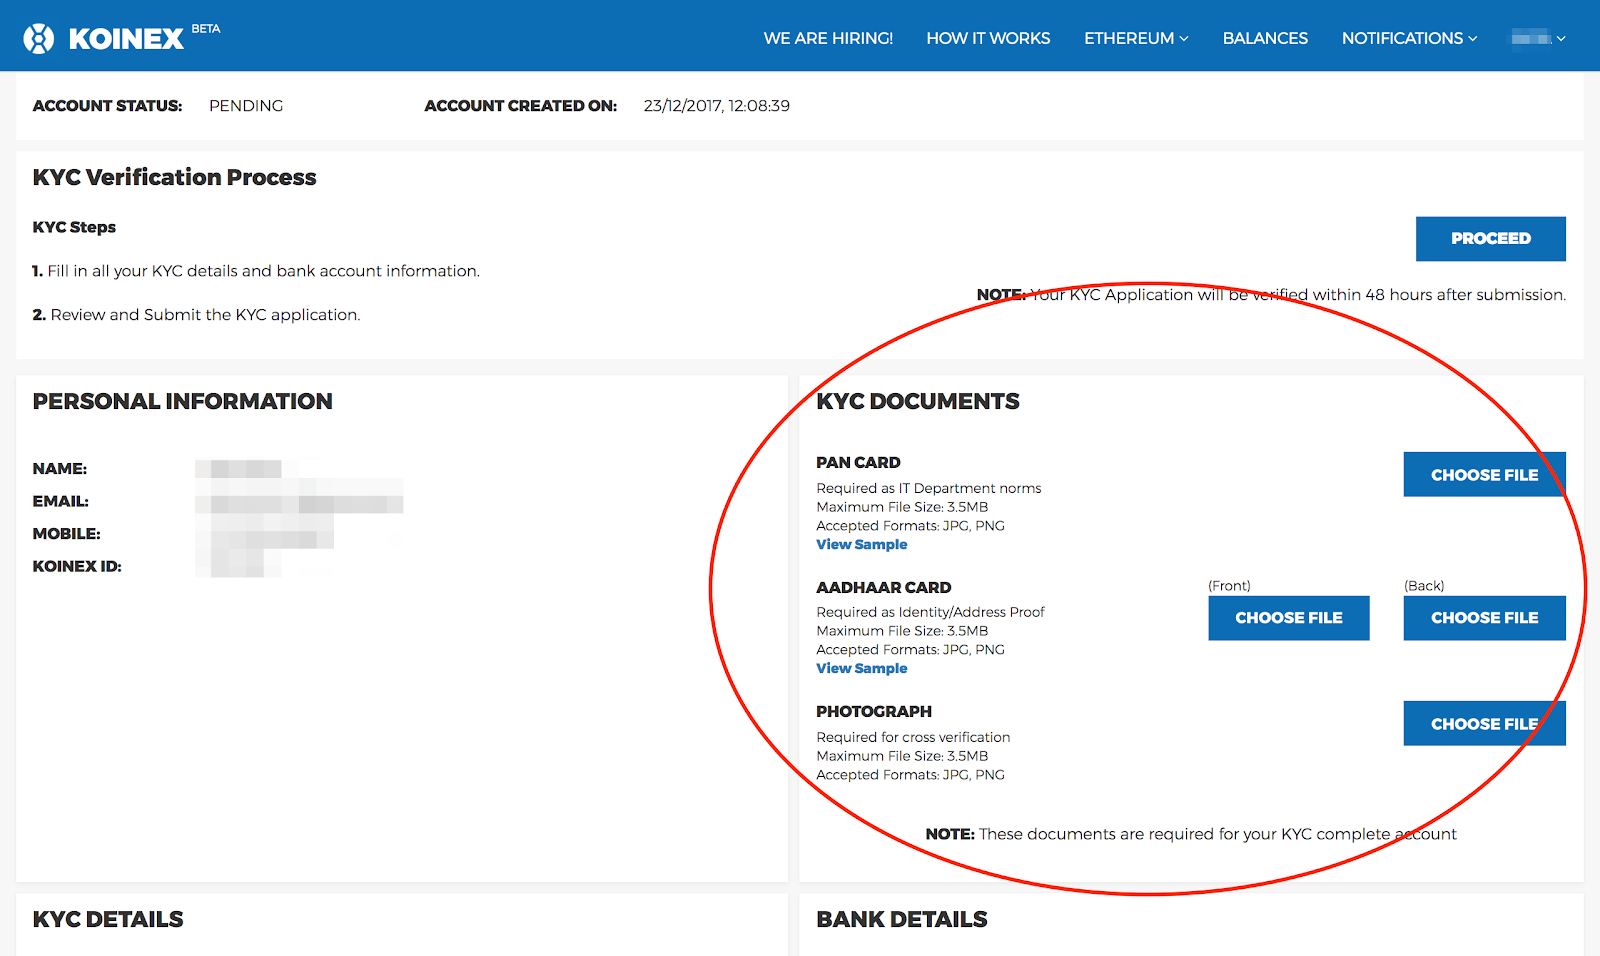1600x956 pixels.
Task: Open the WE ARE HIRING! page
Action: tap(828, 38)
